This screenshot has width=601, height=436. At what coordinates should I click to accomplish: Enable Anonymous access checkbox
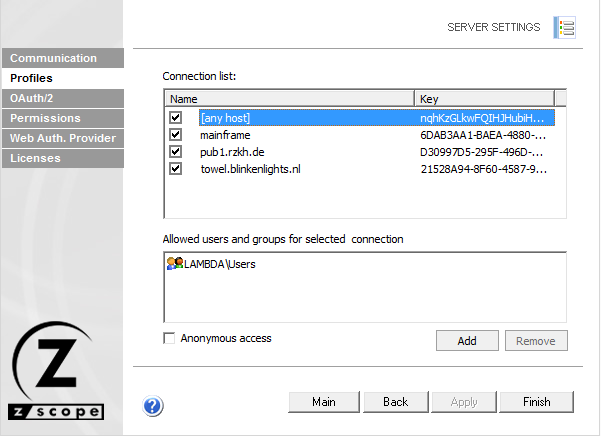(x=169, y=339)
